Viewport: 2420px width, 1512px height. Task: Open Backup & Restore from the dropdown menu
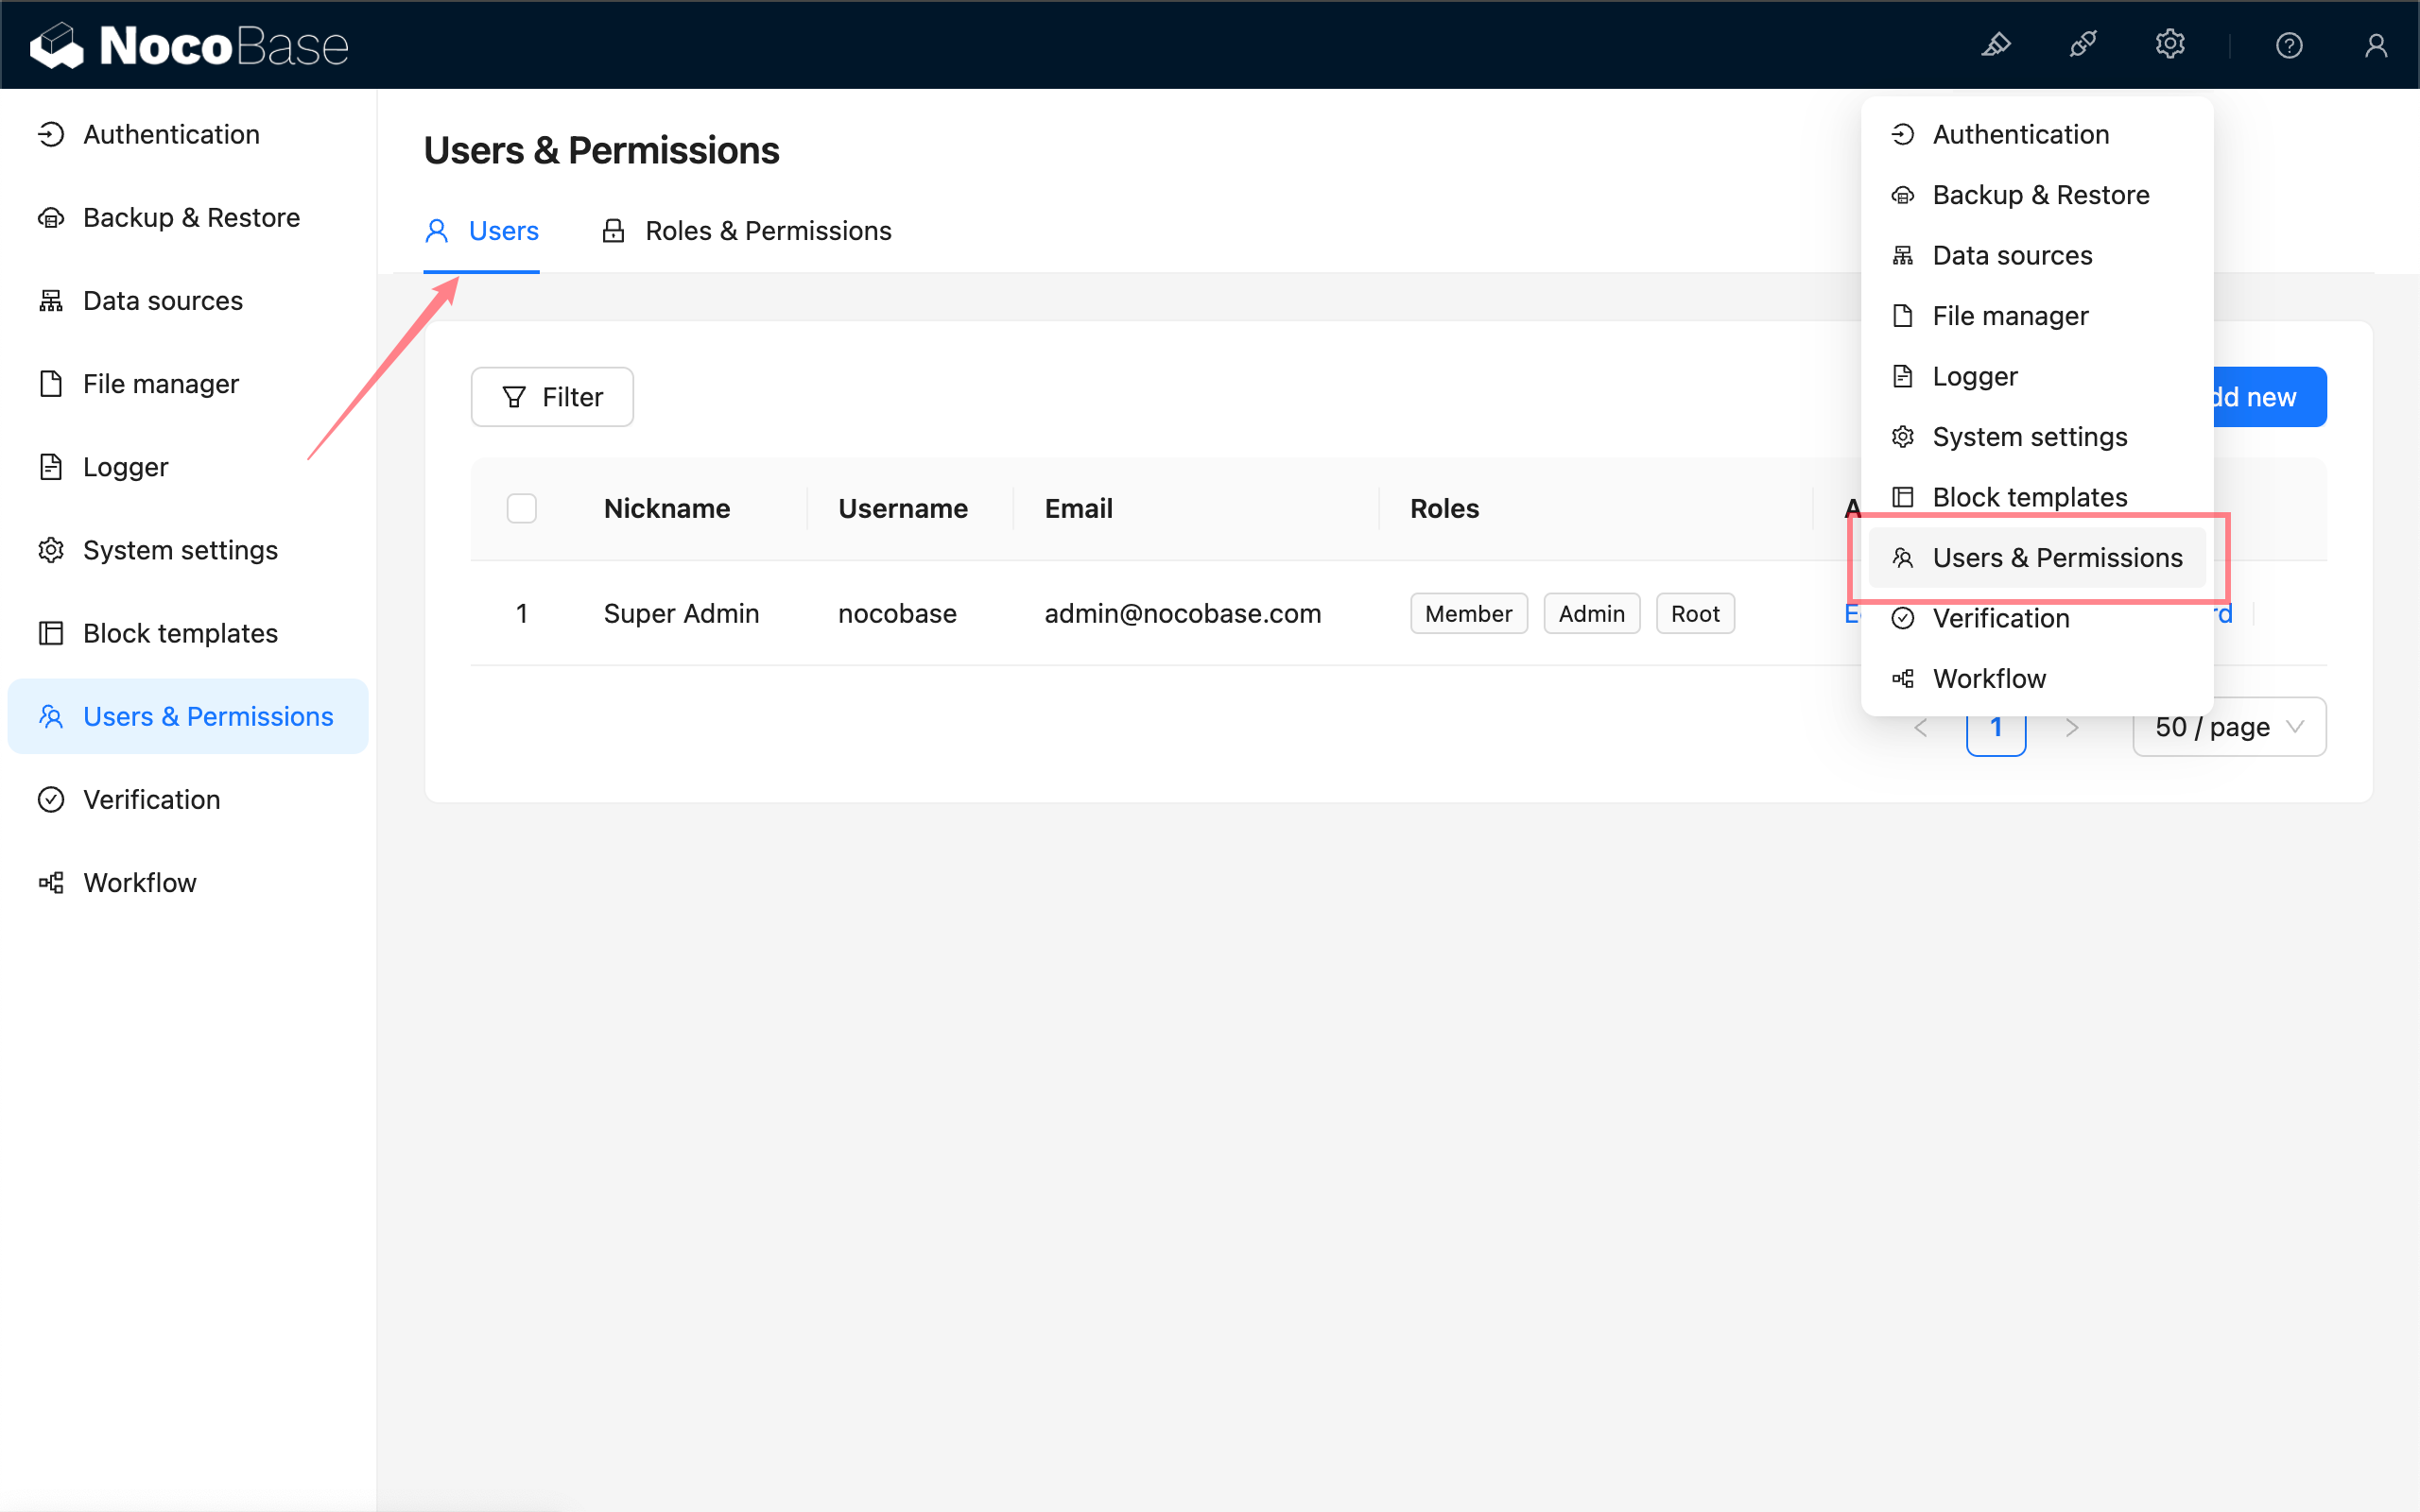[2040, 195]
